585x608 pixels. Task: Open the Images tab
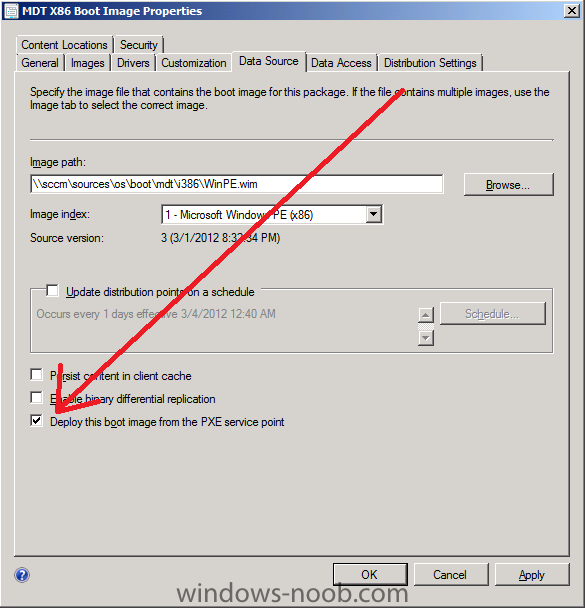point(88,63)
